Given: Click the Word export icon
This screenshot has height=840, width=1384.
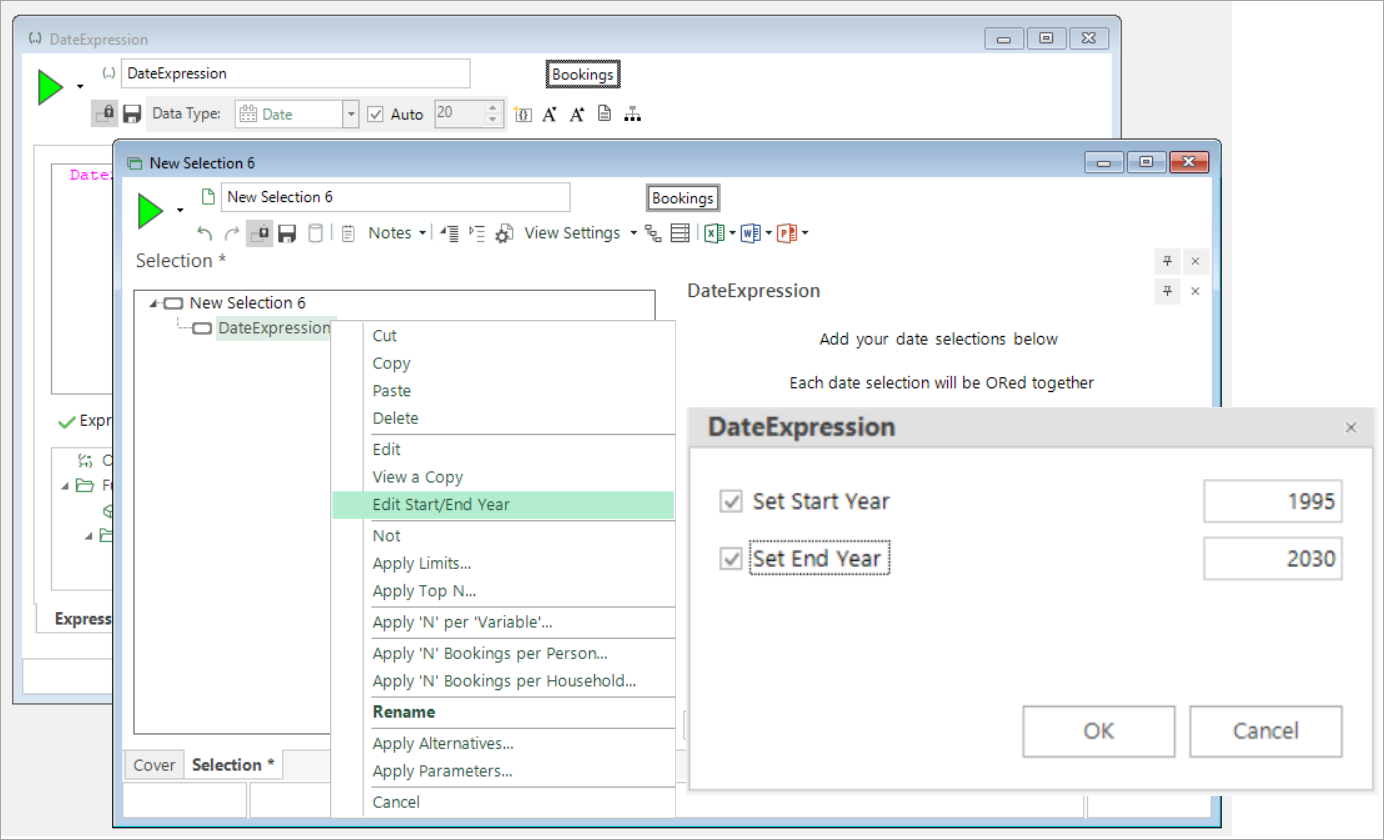Looking at the screenshot, I should [750, 233].
